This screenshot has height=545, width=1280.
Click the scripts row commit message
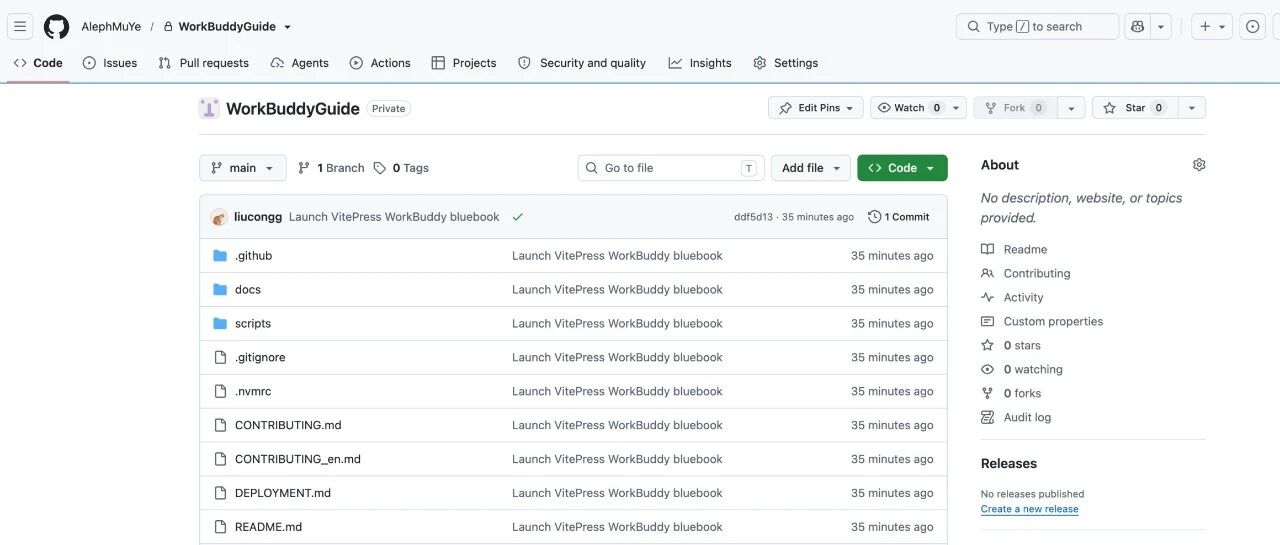[x=617, y=324]
